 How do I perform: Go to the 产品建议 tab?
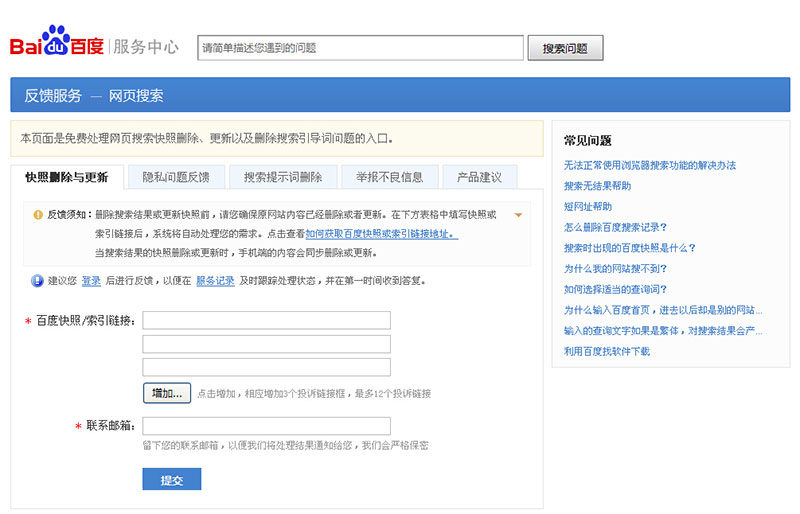pyautogui.click(x=479, y=177)
